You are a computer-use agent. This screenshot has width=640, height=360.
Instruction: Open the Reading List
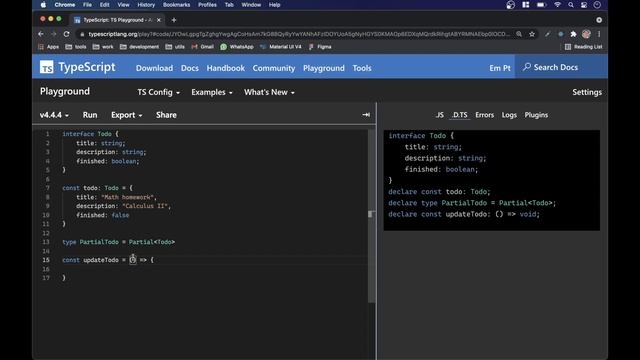coord(584,47)
